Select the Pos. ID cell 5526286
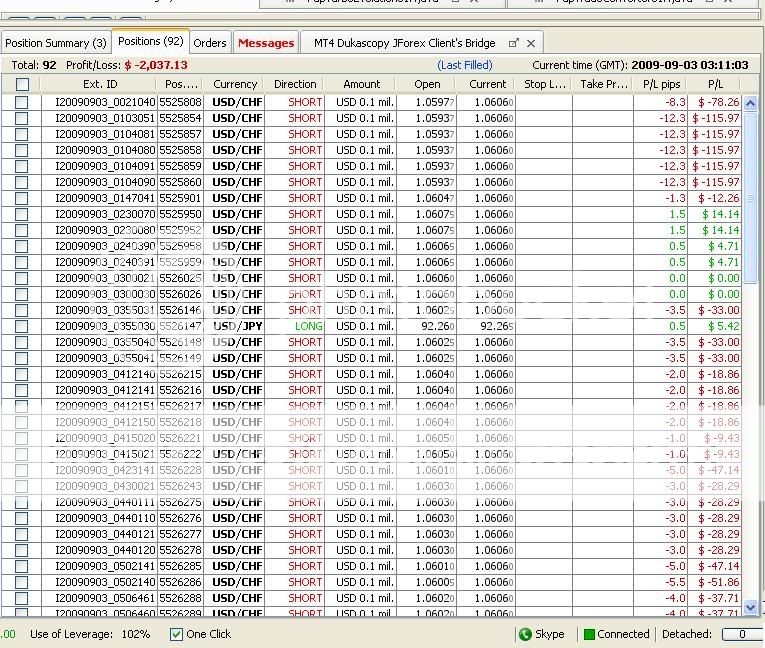The height and width of the screenshot is (648, 765). (180, 582)
